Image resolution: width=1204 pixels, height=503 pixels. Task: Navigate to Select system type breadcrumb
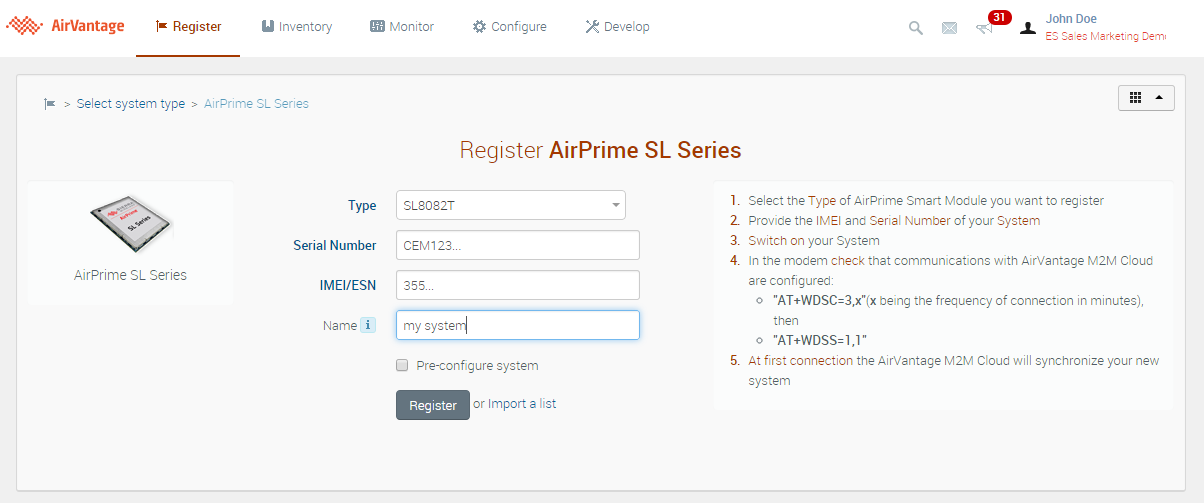(131, 104)
